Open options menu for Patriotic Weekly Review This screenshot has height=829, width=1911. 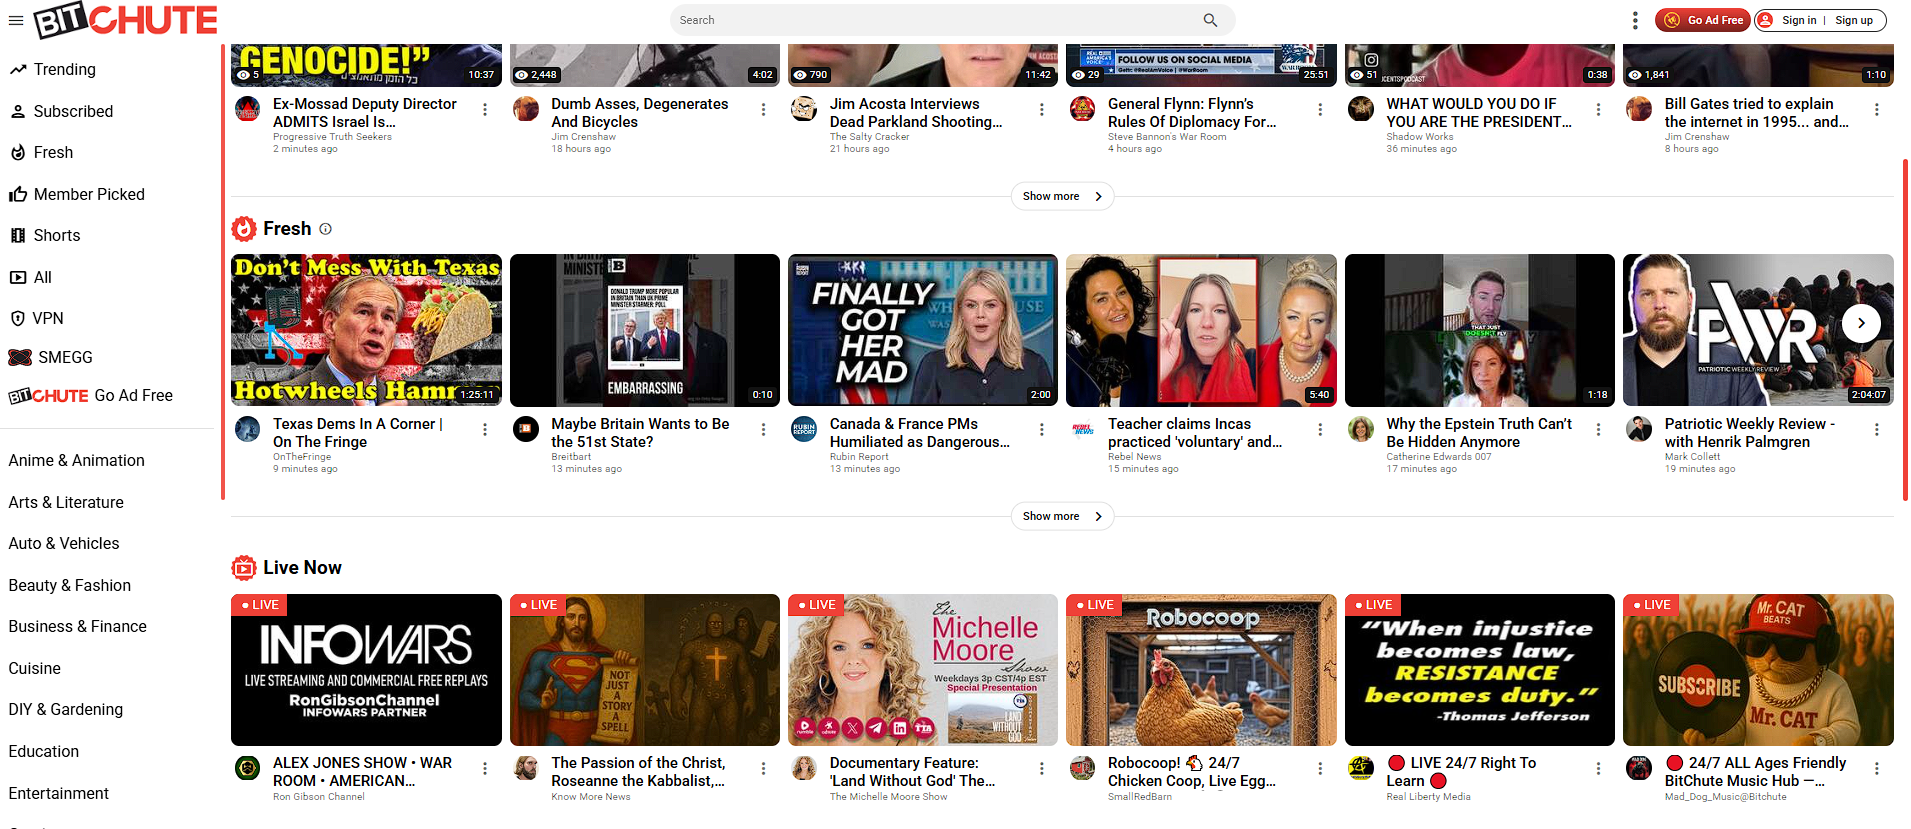click(x=1876, y=430)
